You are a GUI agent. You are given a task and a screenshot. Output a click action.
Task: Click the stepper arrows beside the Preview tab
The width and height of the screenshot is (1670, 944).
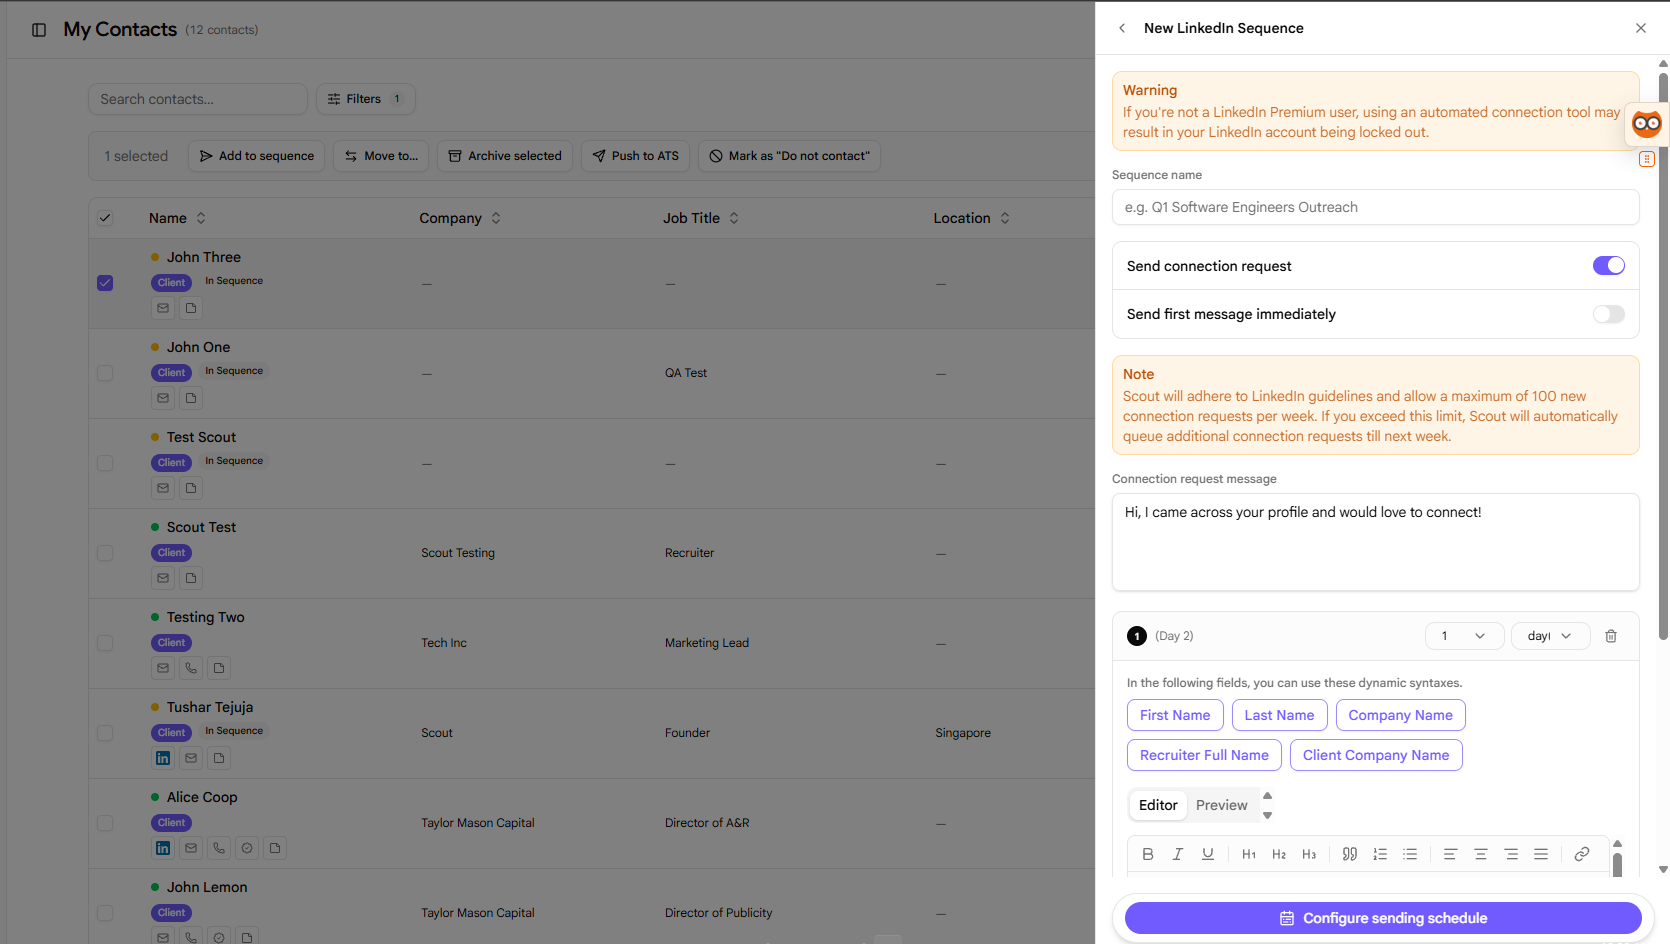(x=1267, y=805)
